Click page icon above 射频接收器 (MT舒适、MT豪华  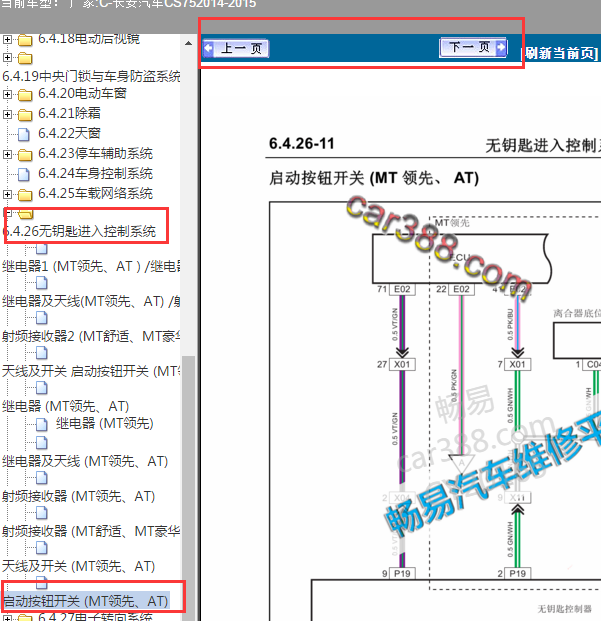coord(42,513)
